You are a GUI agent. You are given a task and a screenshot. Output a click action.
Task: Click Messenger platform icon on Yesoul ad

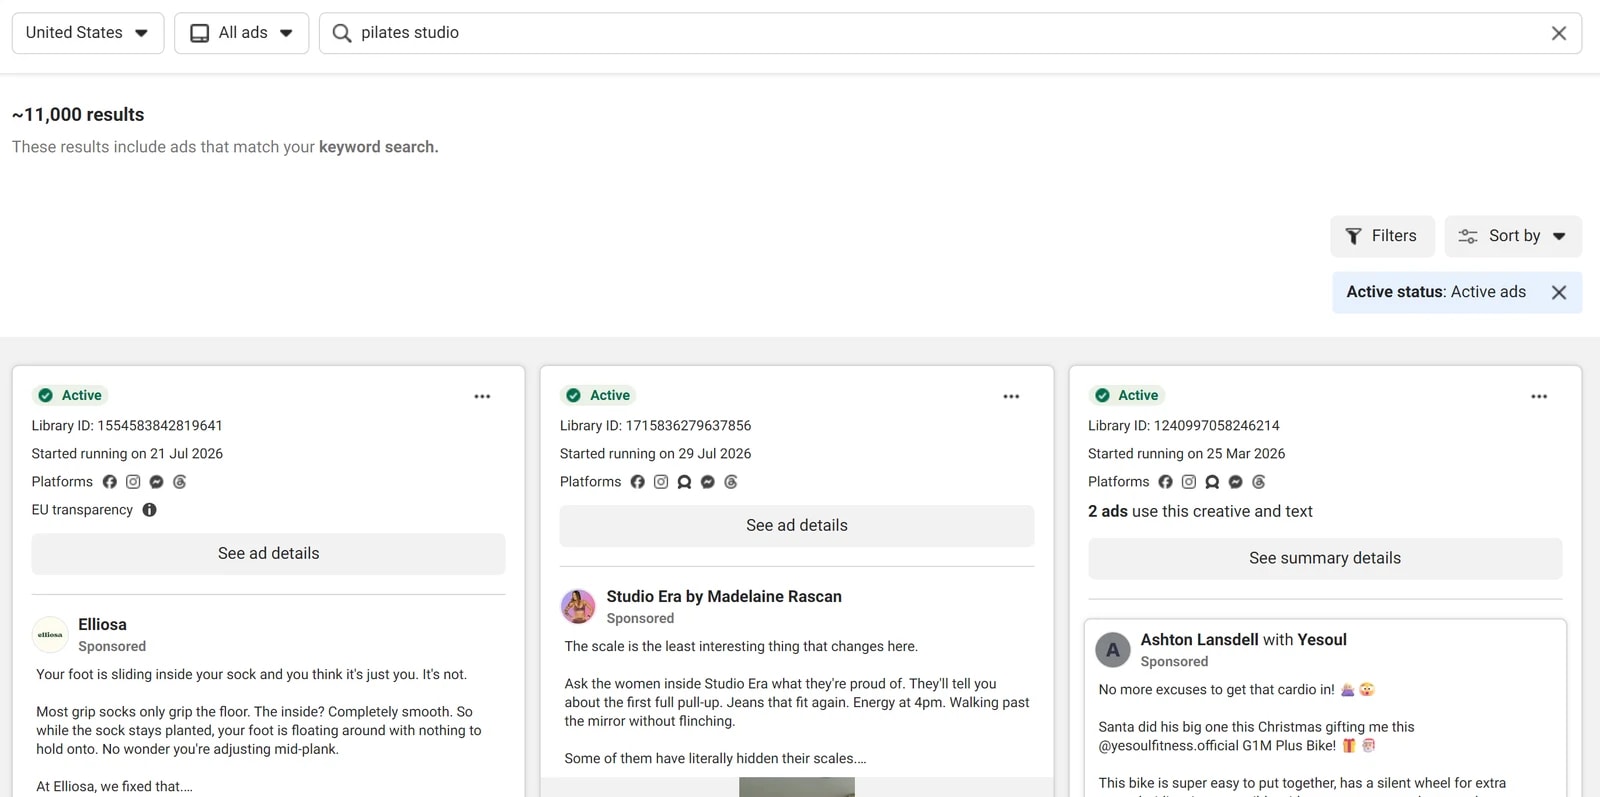click(x=1236, y=482)
